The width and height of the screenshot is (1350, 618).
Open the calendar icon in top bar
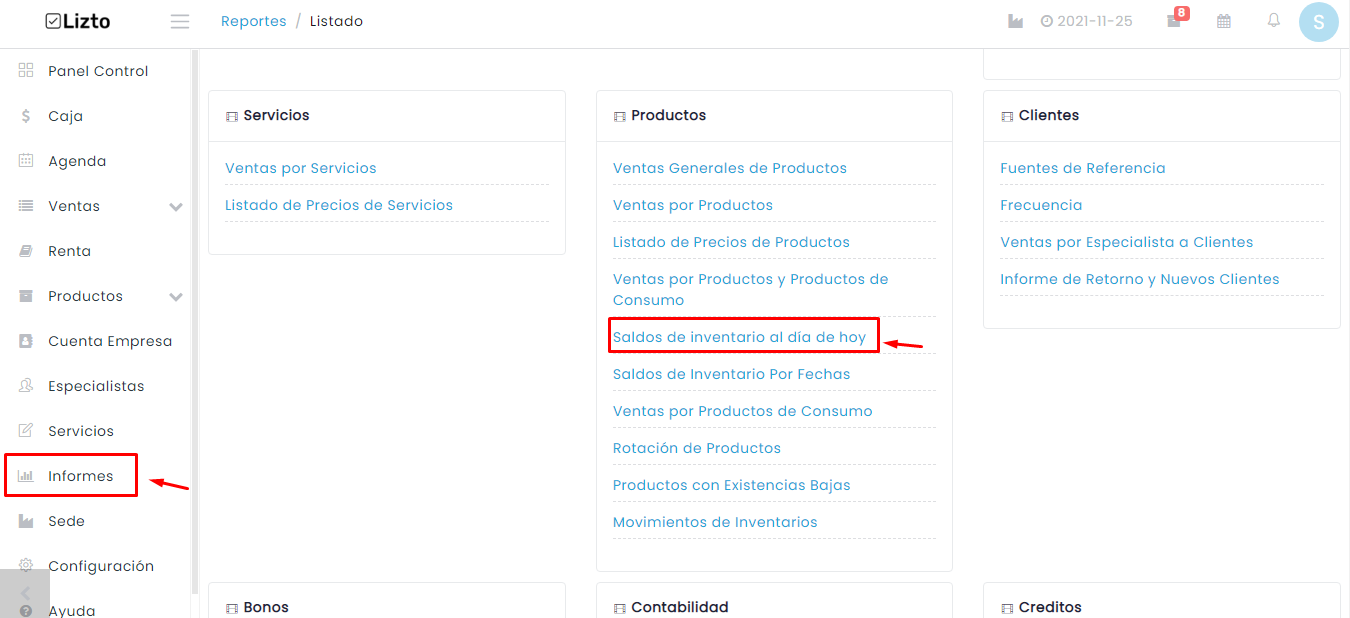click(1223, 21)
